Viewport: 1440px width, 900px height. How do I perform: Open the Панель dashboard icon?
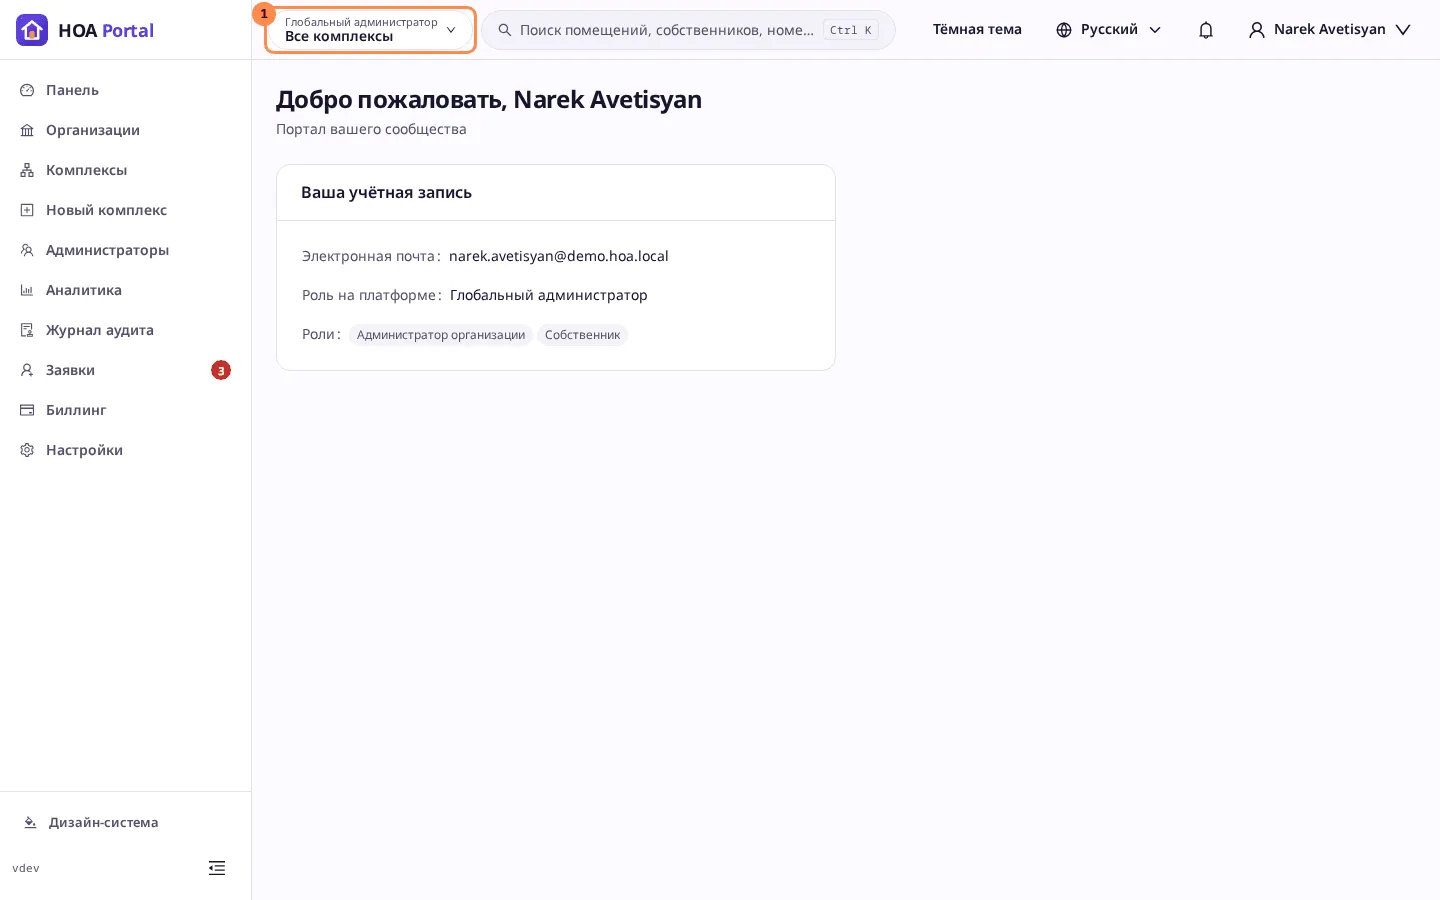click(x=27, y=90)
